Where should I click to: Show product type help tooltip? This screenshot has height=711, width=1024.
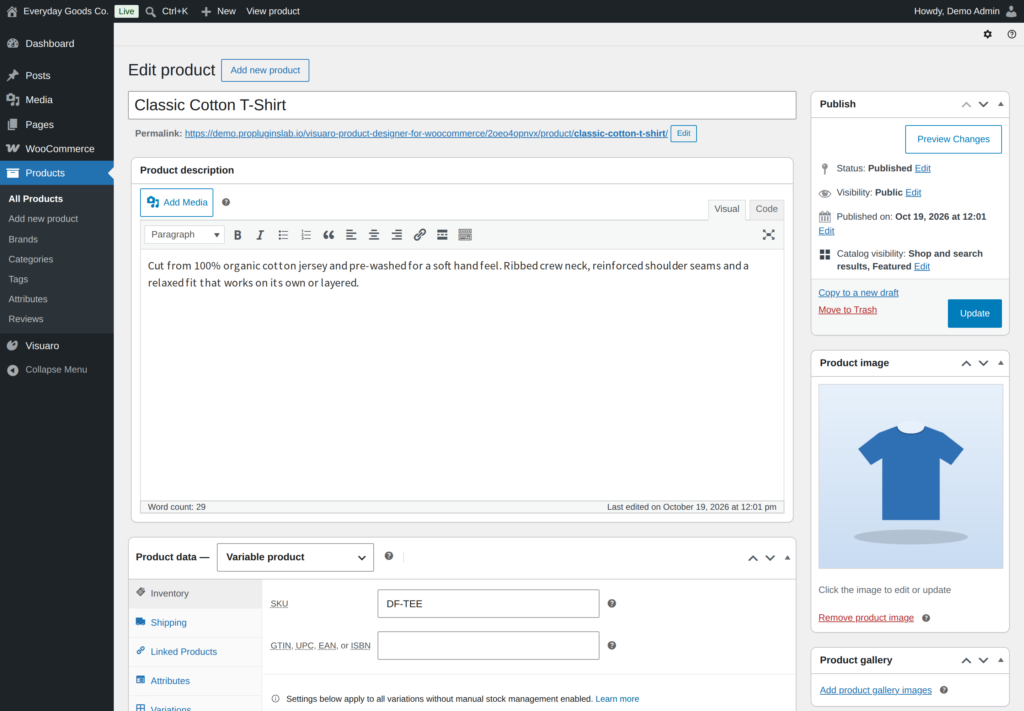click(x=389, y=556)
